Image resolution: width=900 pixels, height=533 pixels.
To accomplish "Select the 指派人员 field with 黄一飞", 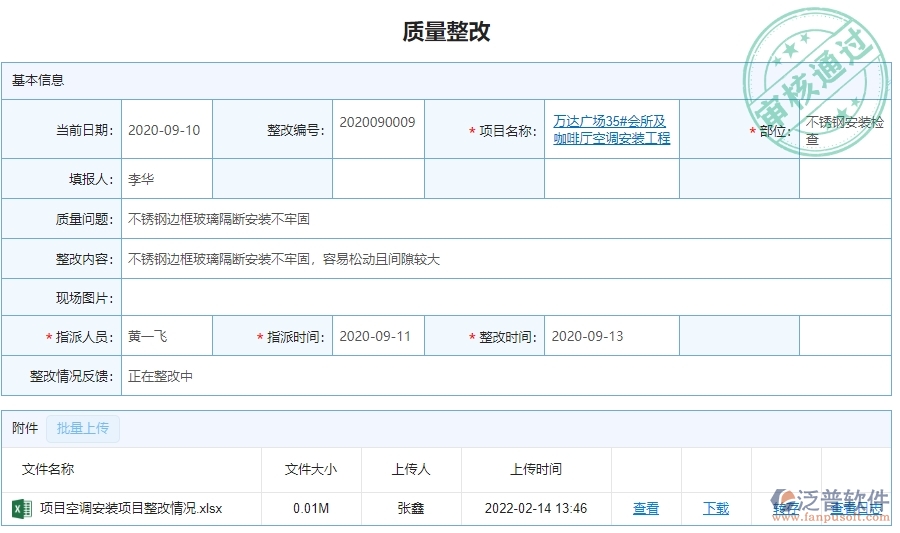I will tap(166, 337).
